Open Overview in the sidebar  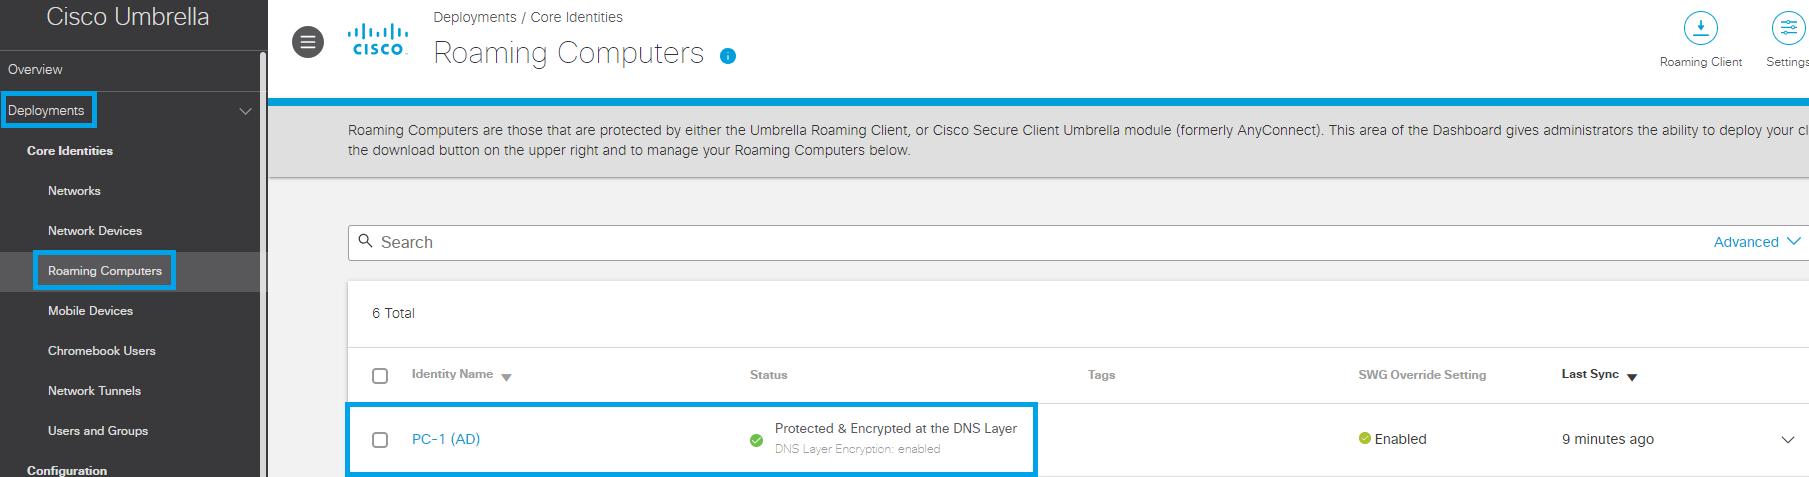click(x=35, y=70)
